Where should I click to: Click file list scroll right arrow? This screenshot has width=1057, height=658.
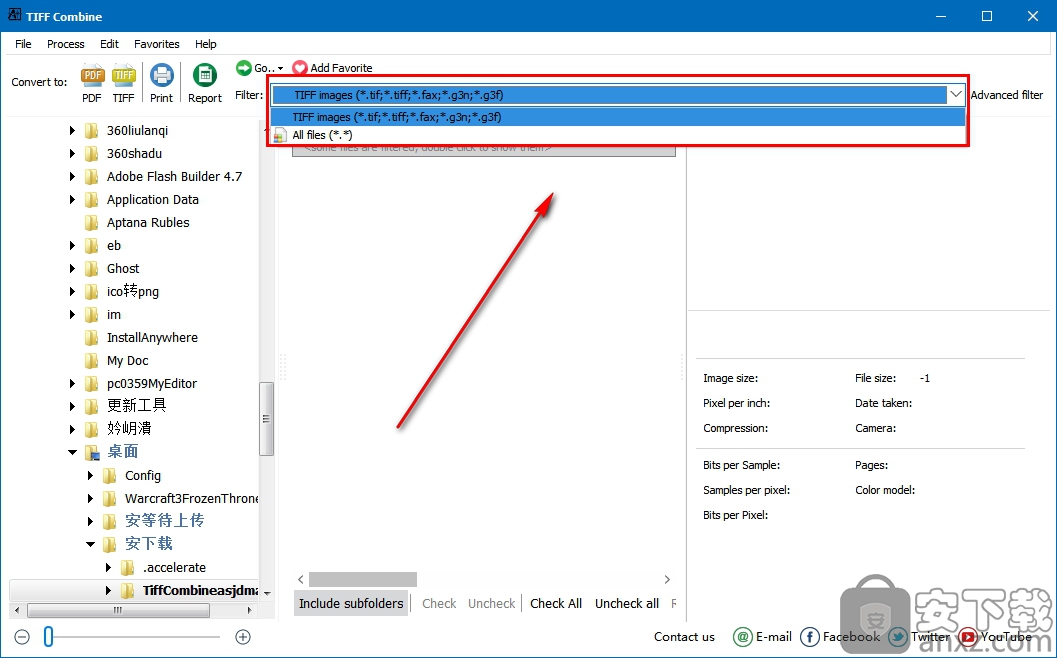pos(667,579)
